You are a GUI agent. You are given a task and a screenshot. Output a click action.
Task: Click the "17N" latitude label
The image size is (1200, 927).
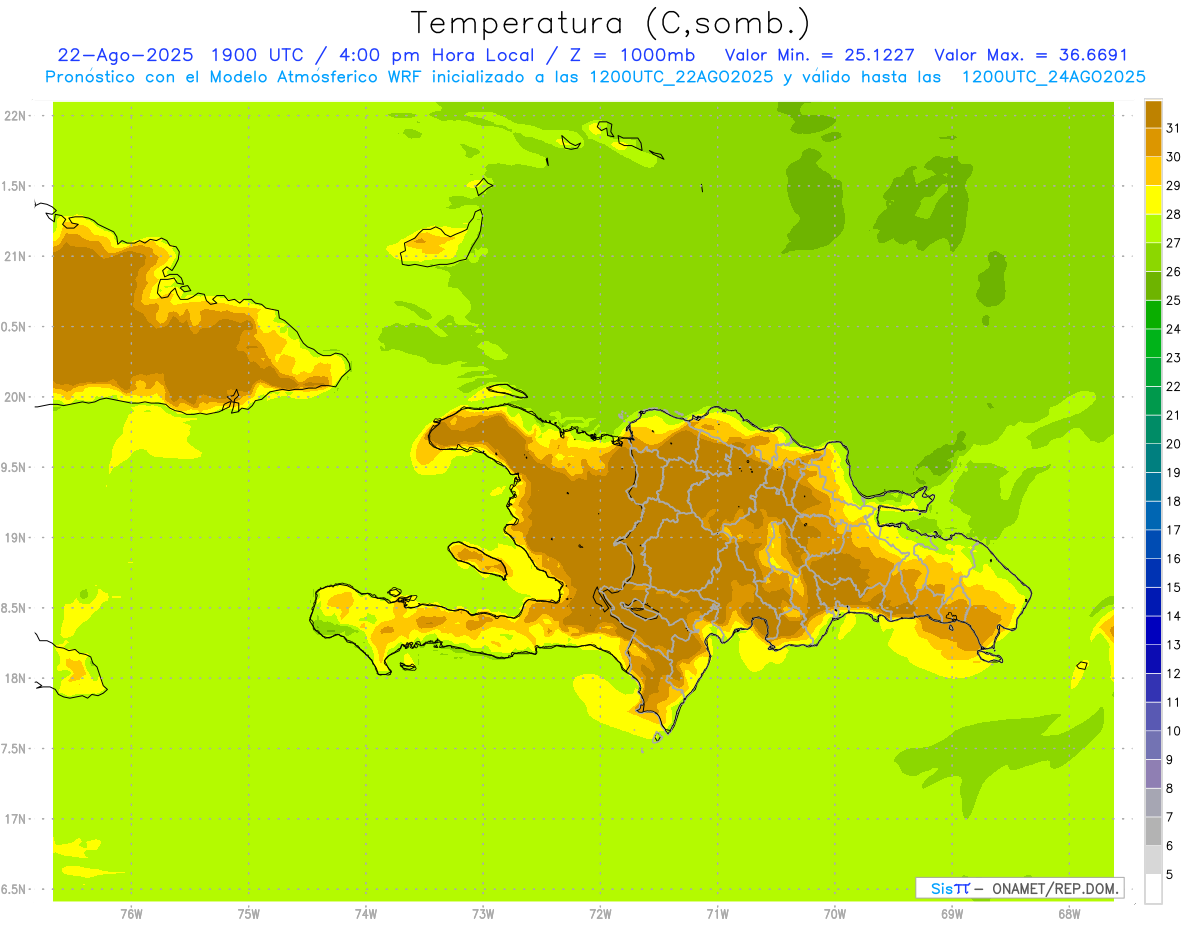(14, 819)
